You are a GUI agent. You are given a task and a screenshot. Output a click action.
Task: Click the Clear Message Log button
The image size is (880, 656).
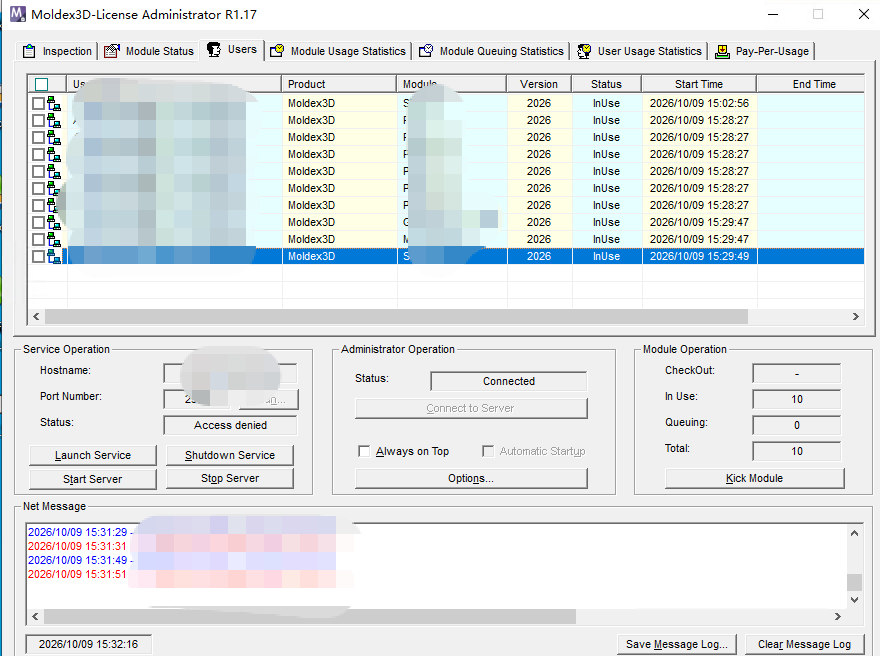804,644
